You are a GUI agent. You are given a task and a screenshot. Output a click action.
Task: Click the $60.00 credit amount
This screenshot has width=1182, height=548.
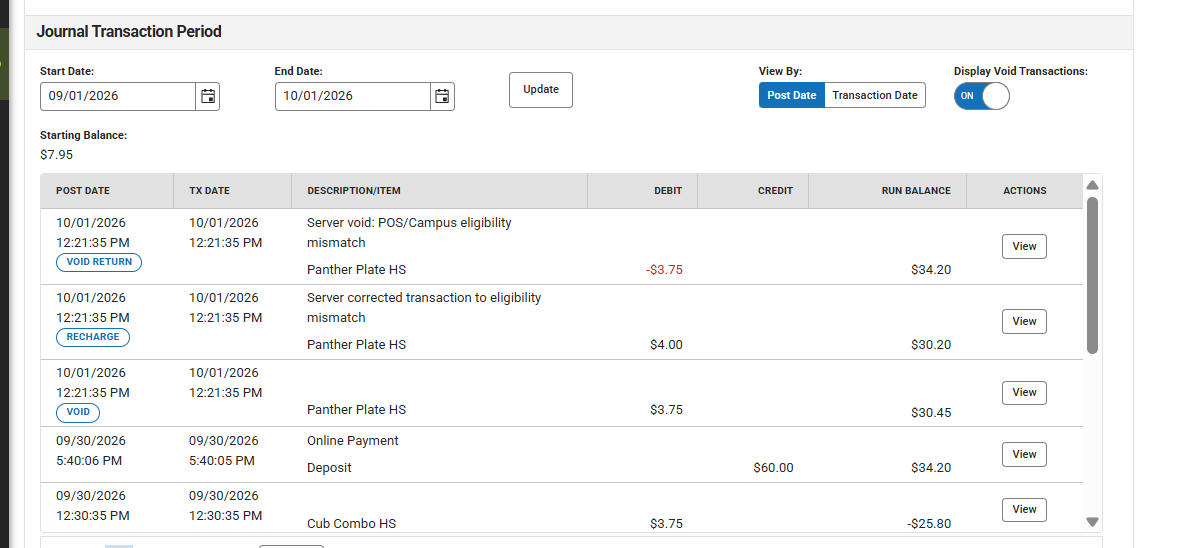773,468
